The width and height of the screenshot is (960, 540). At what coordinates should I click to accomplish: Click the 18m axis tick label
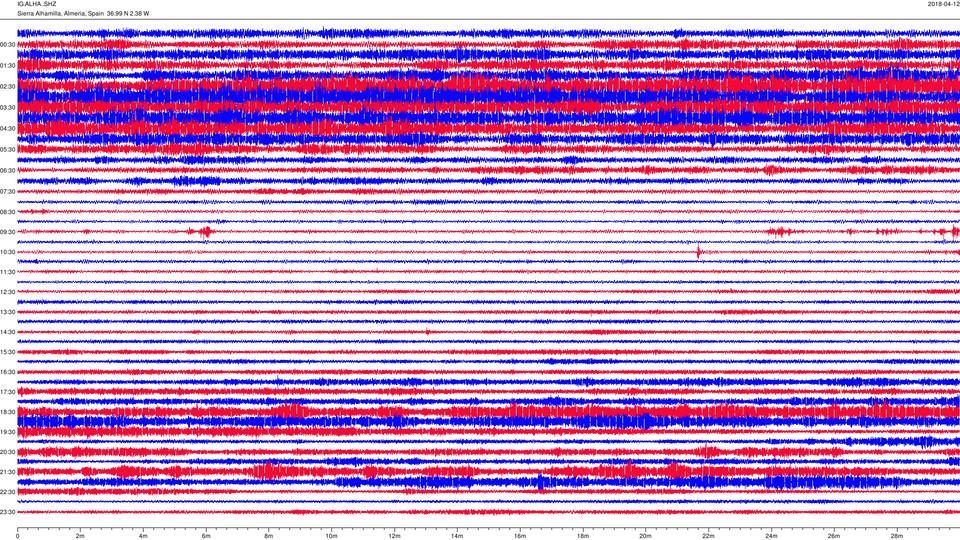pos(582,536)
